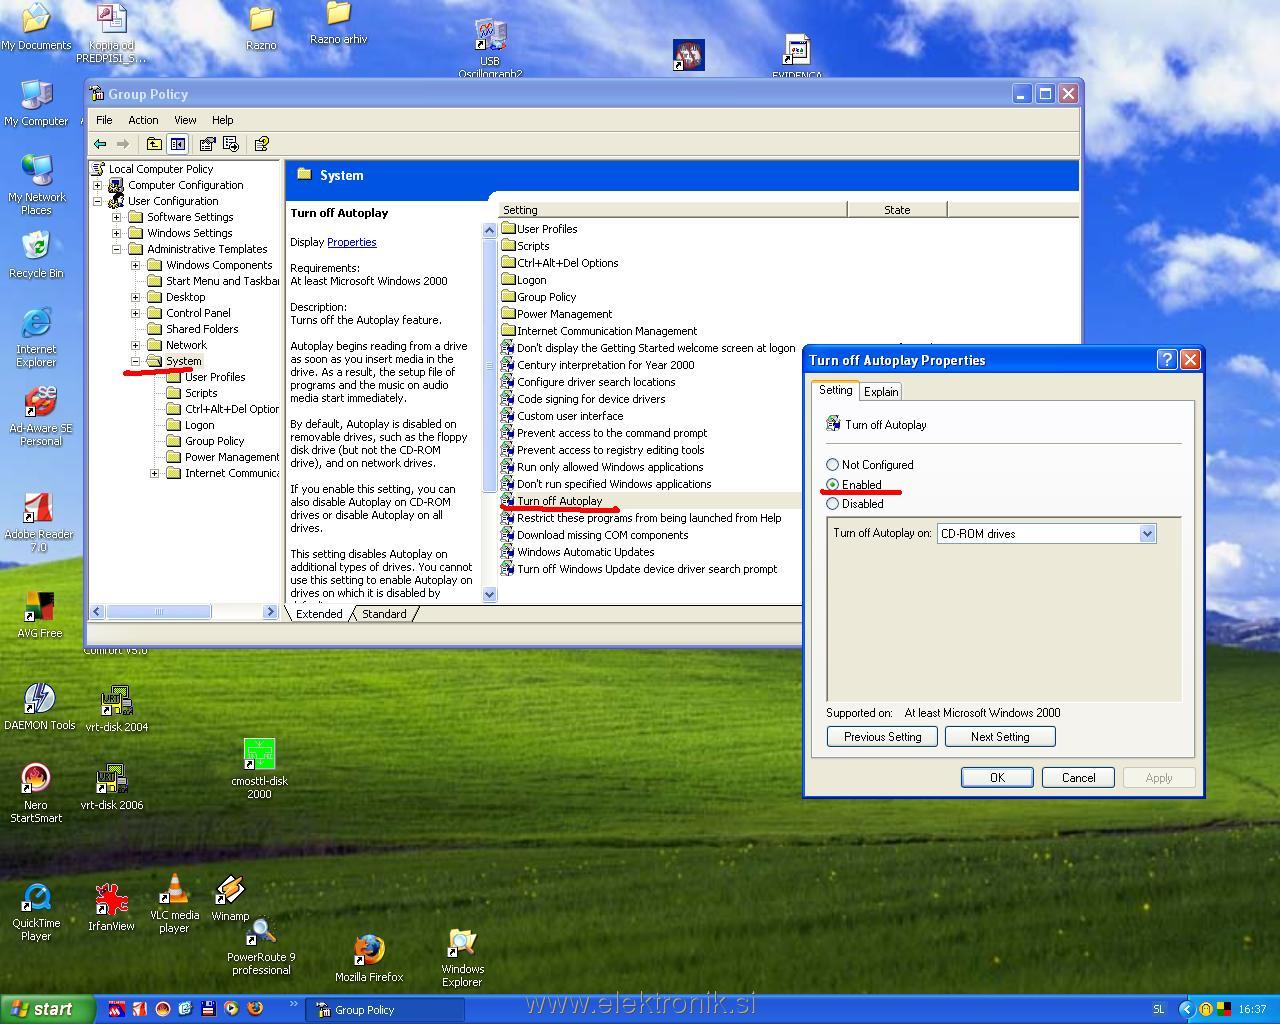Switch to the Explain tab
The image size is (1280, 1024).
[x=880, y=392]
